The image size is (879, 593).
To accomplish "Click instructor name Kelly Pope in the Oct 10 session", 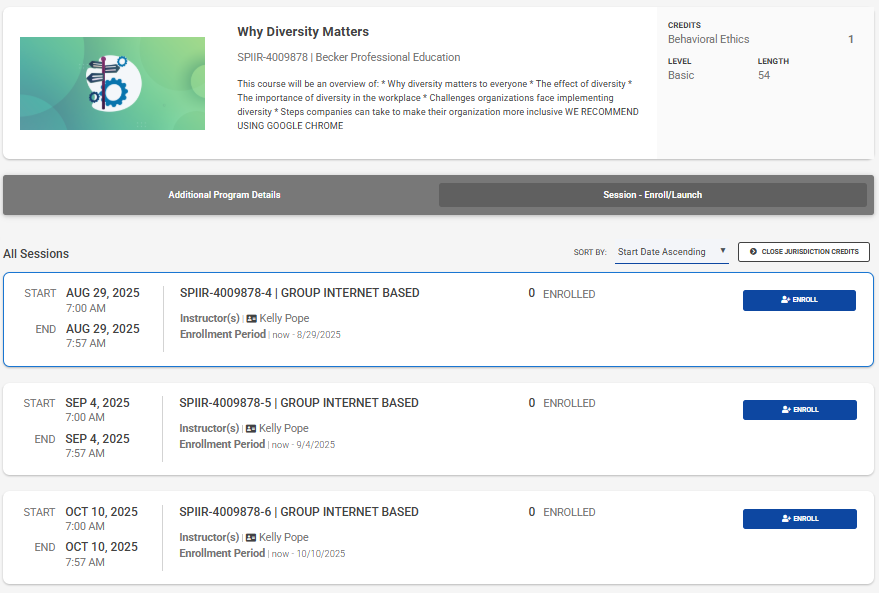I will tap(284, 538).
